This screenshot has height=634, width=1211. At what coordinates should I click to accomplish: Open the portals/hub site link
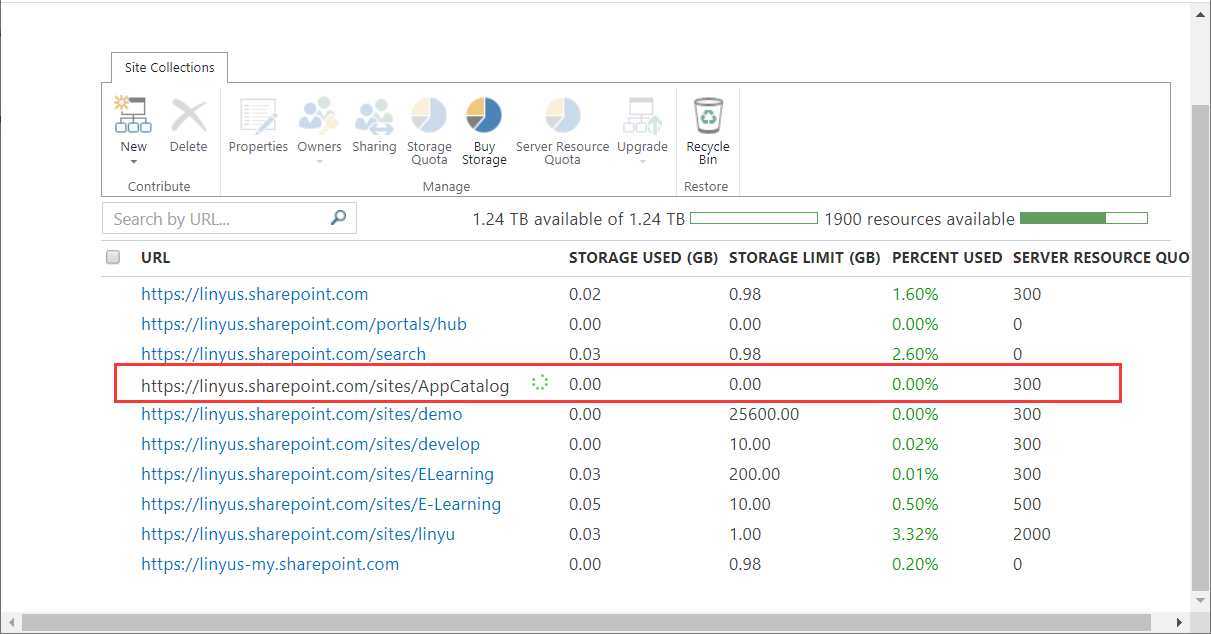point(304,324)
